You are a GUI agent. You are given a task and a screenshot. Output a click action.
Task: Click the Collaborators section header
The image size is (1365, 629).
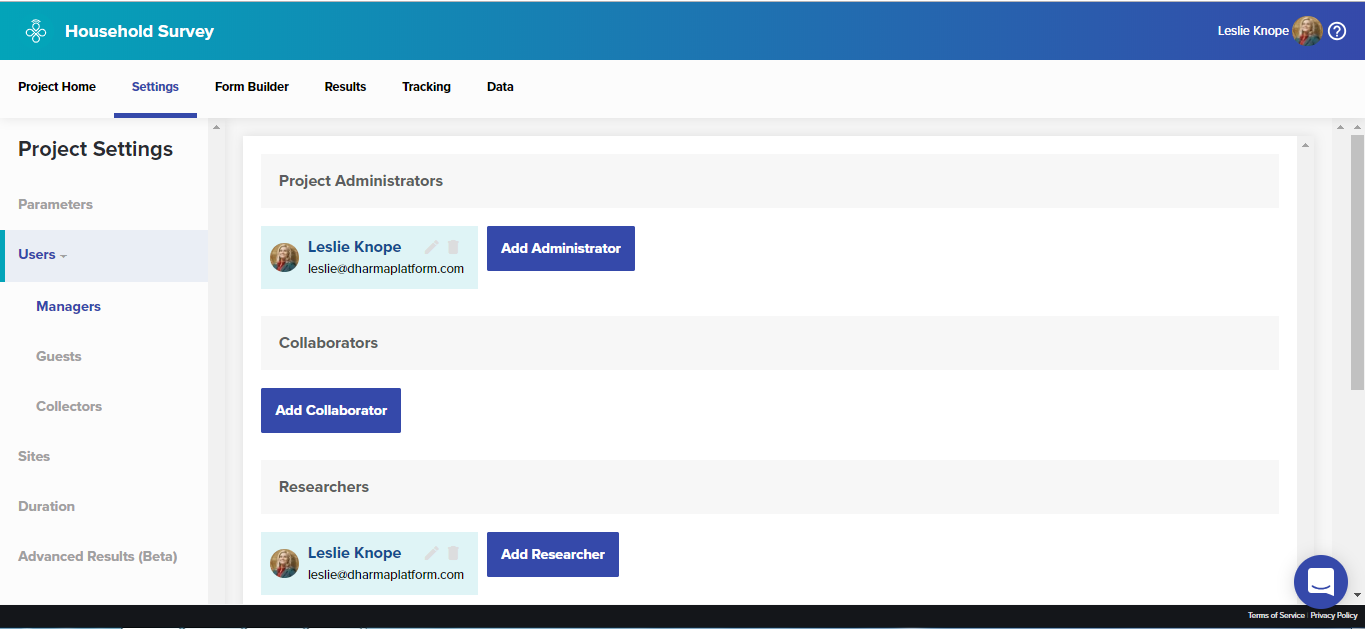coord(770,343)
